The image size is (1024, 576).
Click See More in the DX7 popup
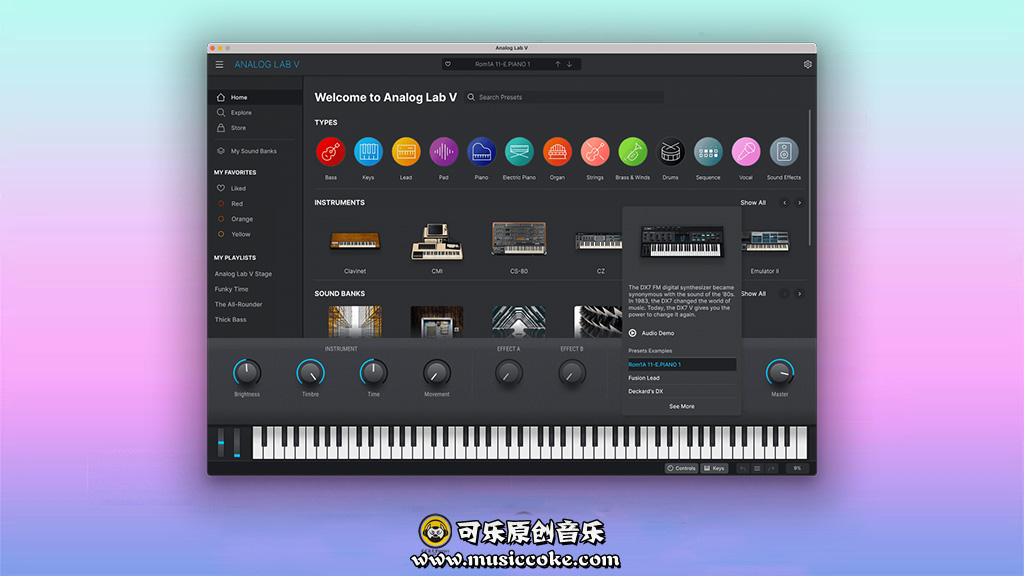click(x=682, y=406)
